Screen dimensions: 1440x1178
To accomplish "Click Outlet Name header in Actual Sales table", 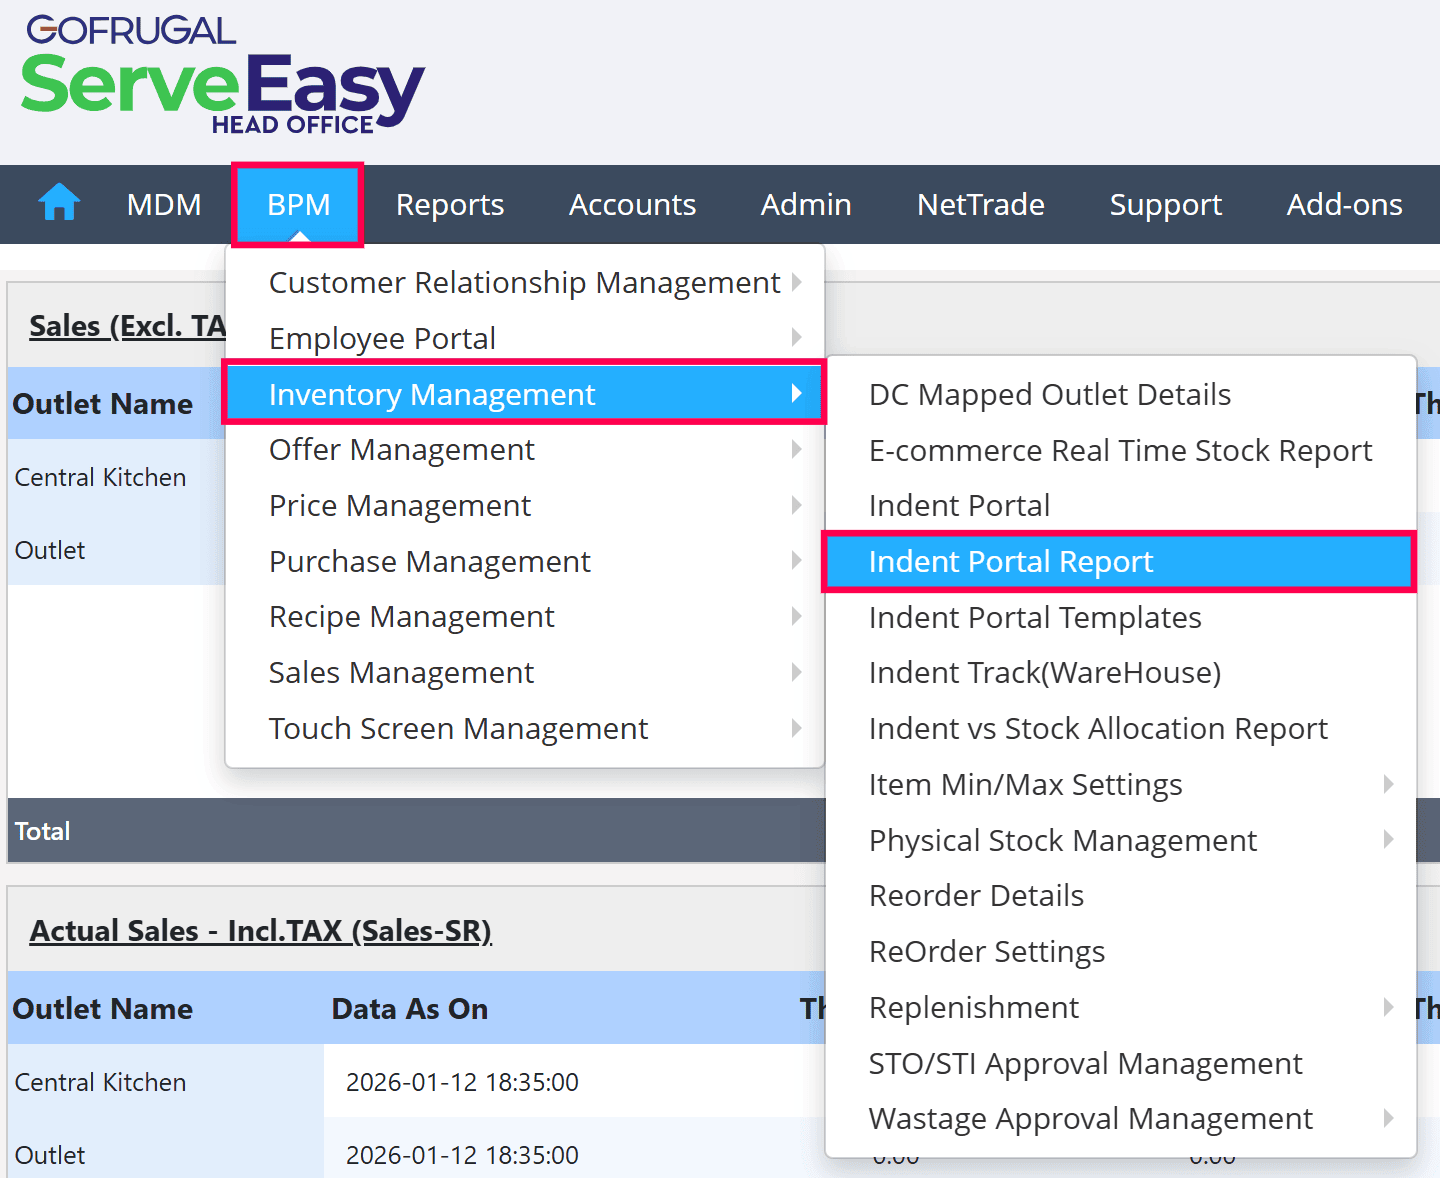I will 103,1009.
